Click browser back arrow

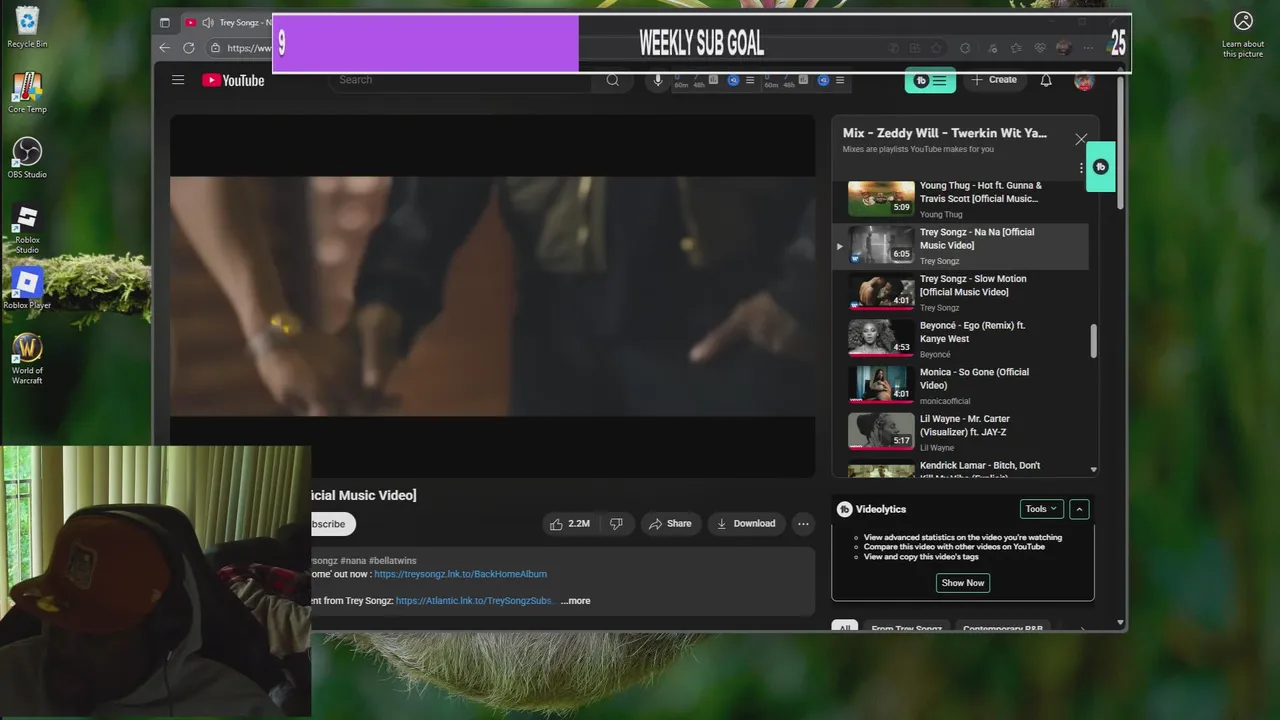click(x=164, y=47)
